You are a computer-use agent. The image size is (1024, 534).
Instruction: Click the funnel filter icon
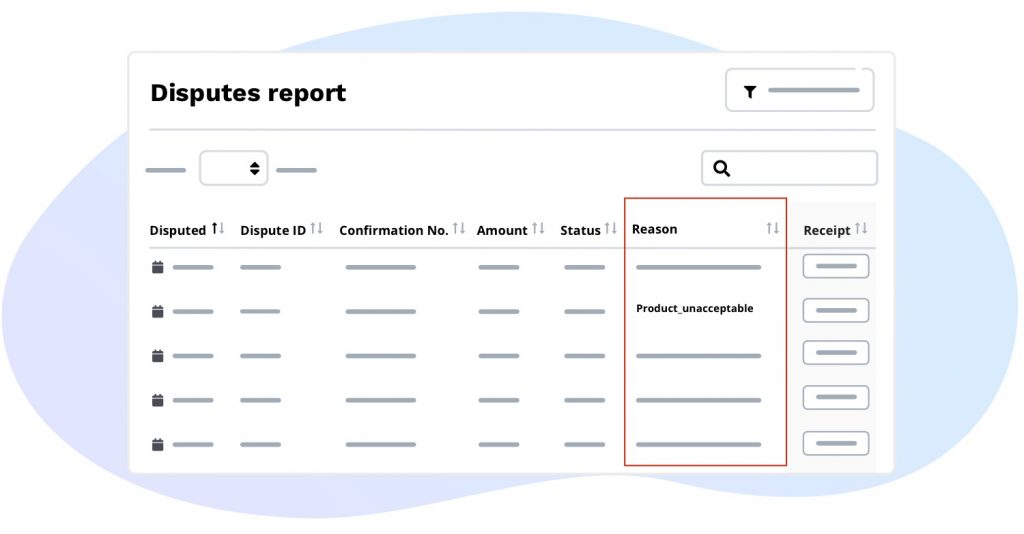[750, 91]
